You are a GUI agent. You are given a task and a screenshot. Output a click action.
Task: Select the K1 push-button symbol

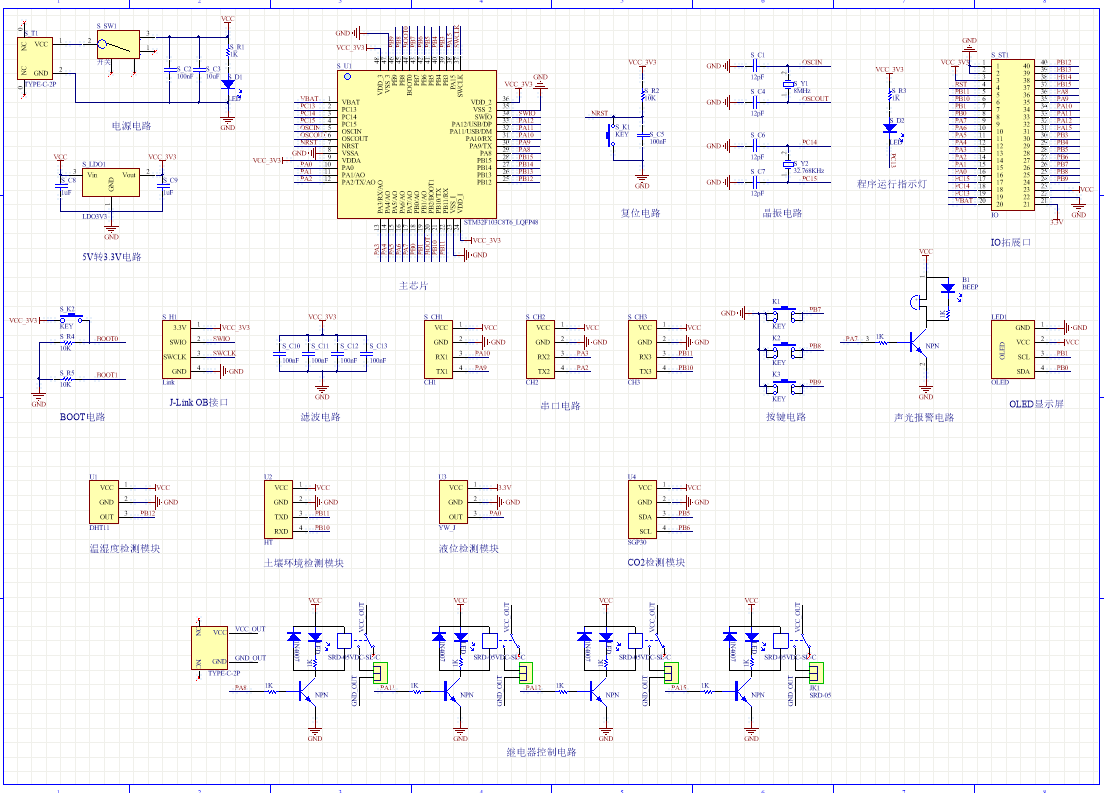coord(782,313)
